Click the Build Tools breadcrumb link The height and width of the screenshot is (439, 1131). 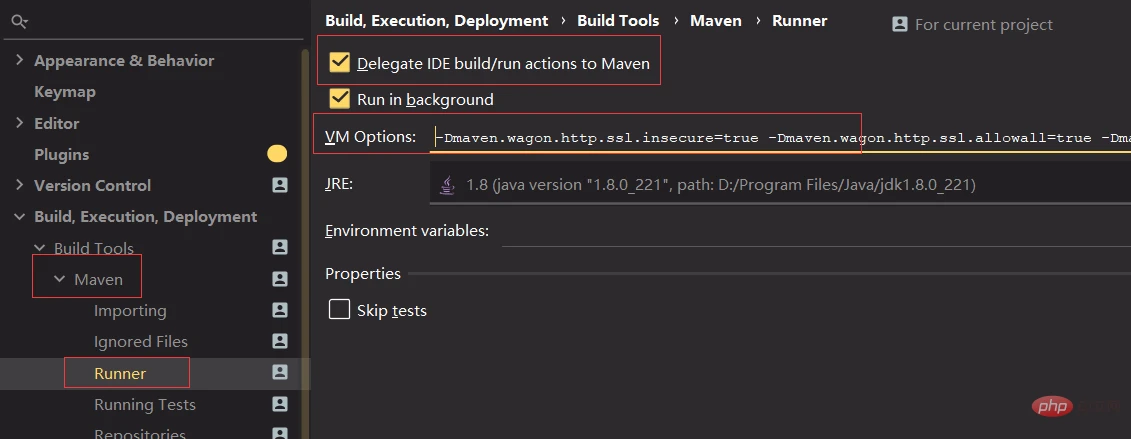pos(618,21)
